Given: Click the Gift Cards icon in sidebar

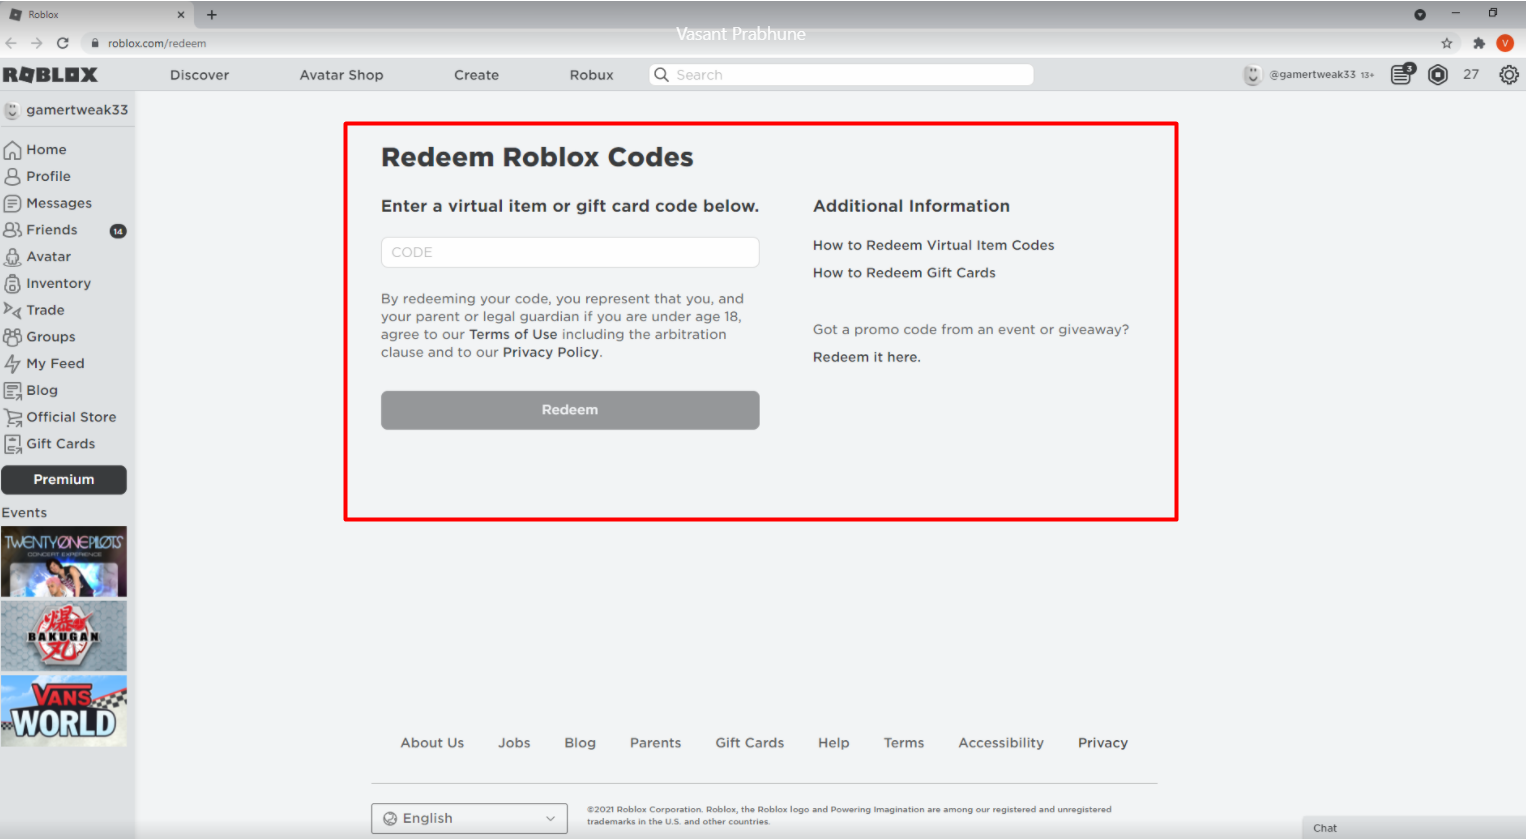Looking at the screenshot, I should 12,444.
